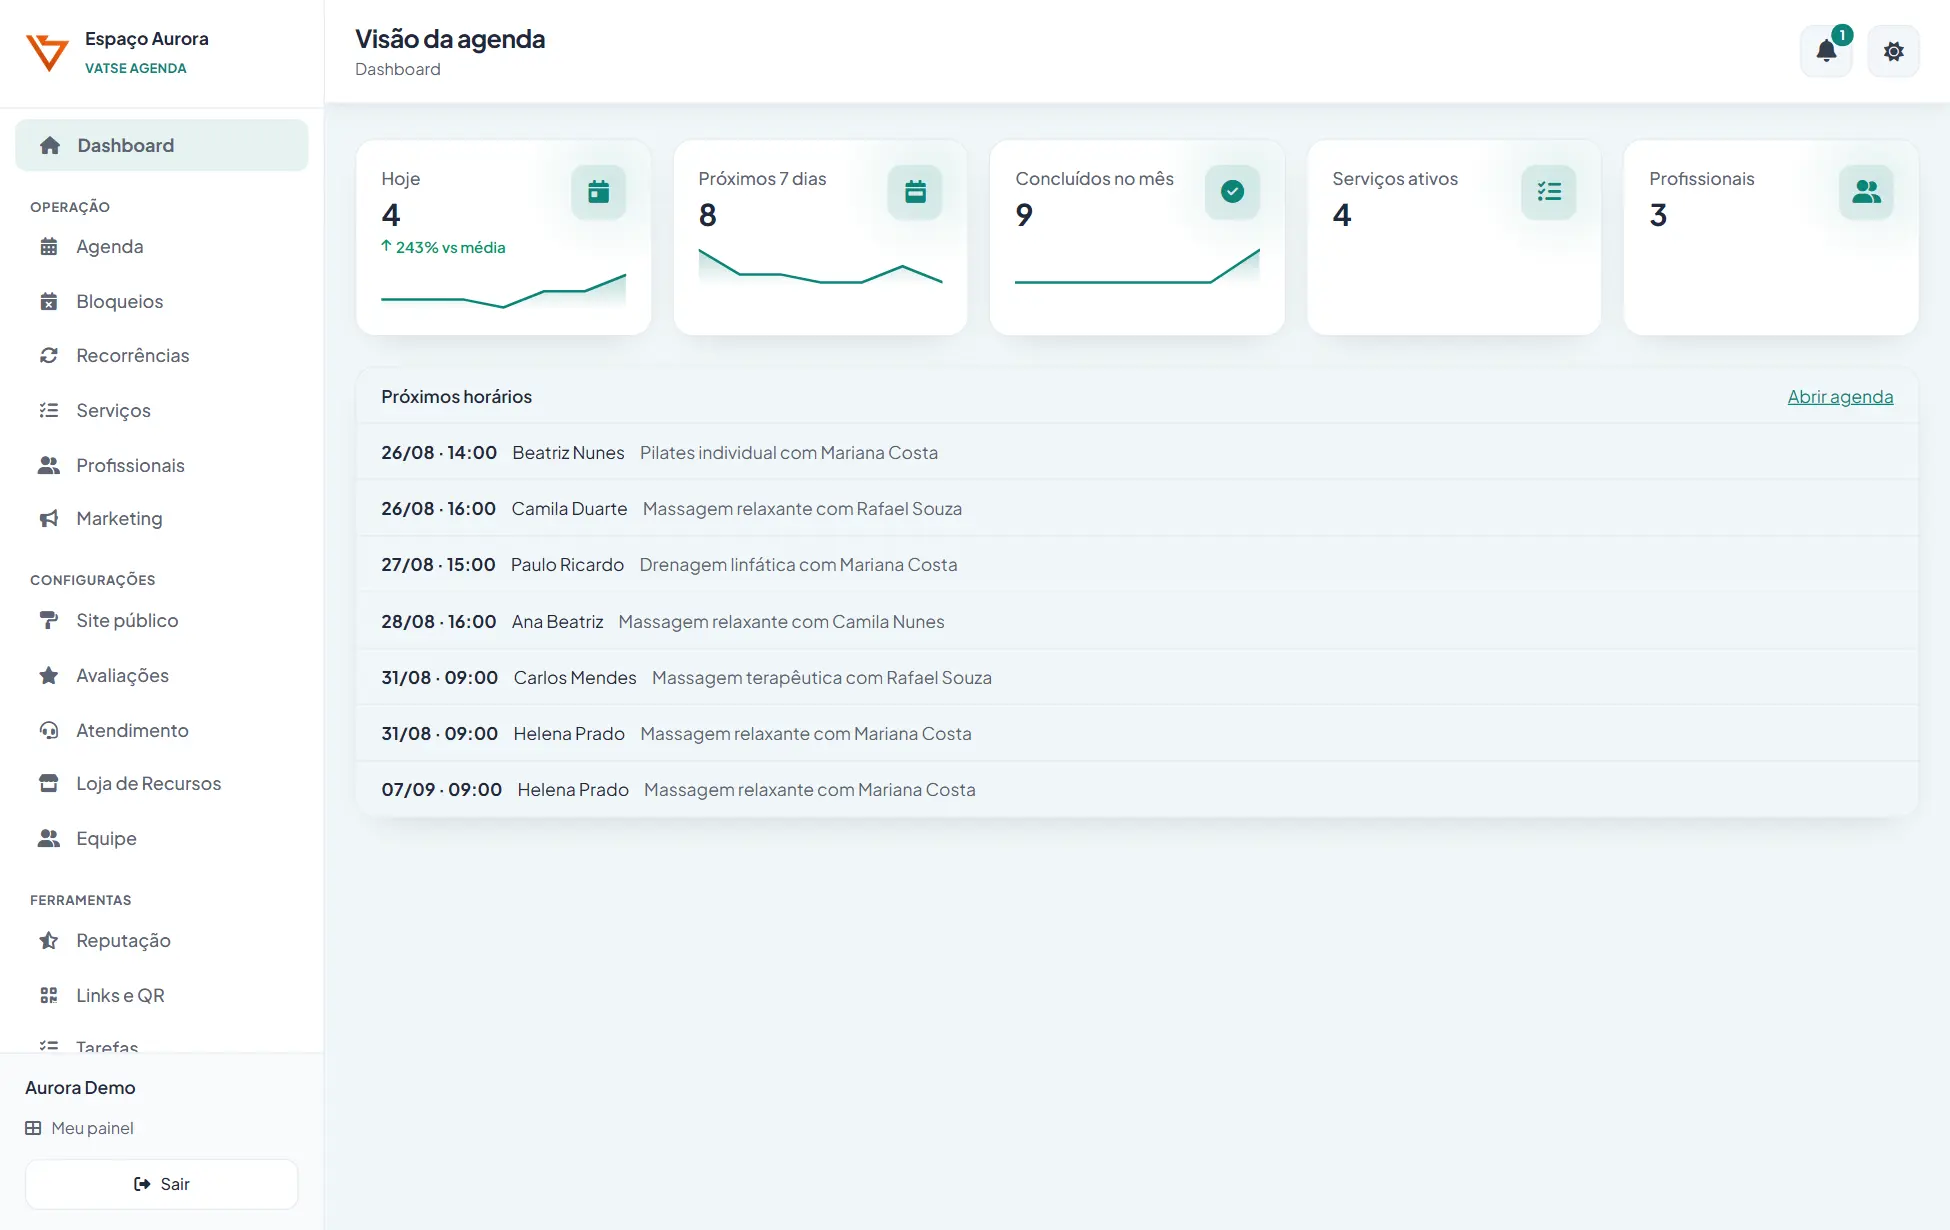
Task: Go to Agenda in the sidebar
Action: click(x=162, y=247)
